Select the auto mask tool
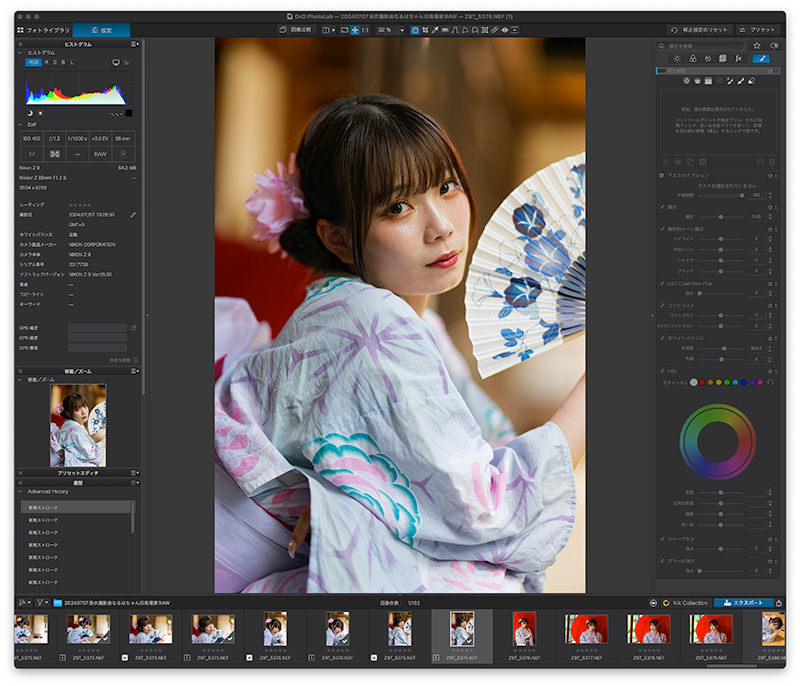Viewport: 800px width, 686px height. [730, 81]
